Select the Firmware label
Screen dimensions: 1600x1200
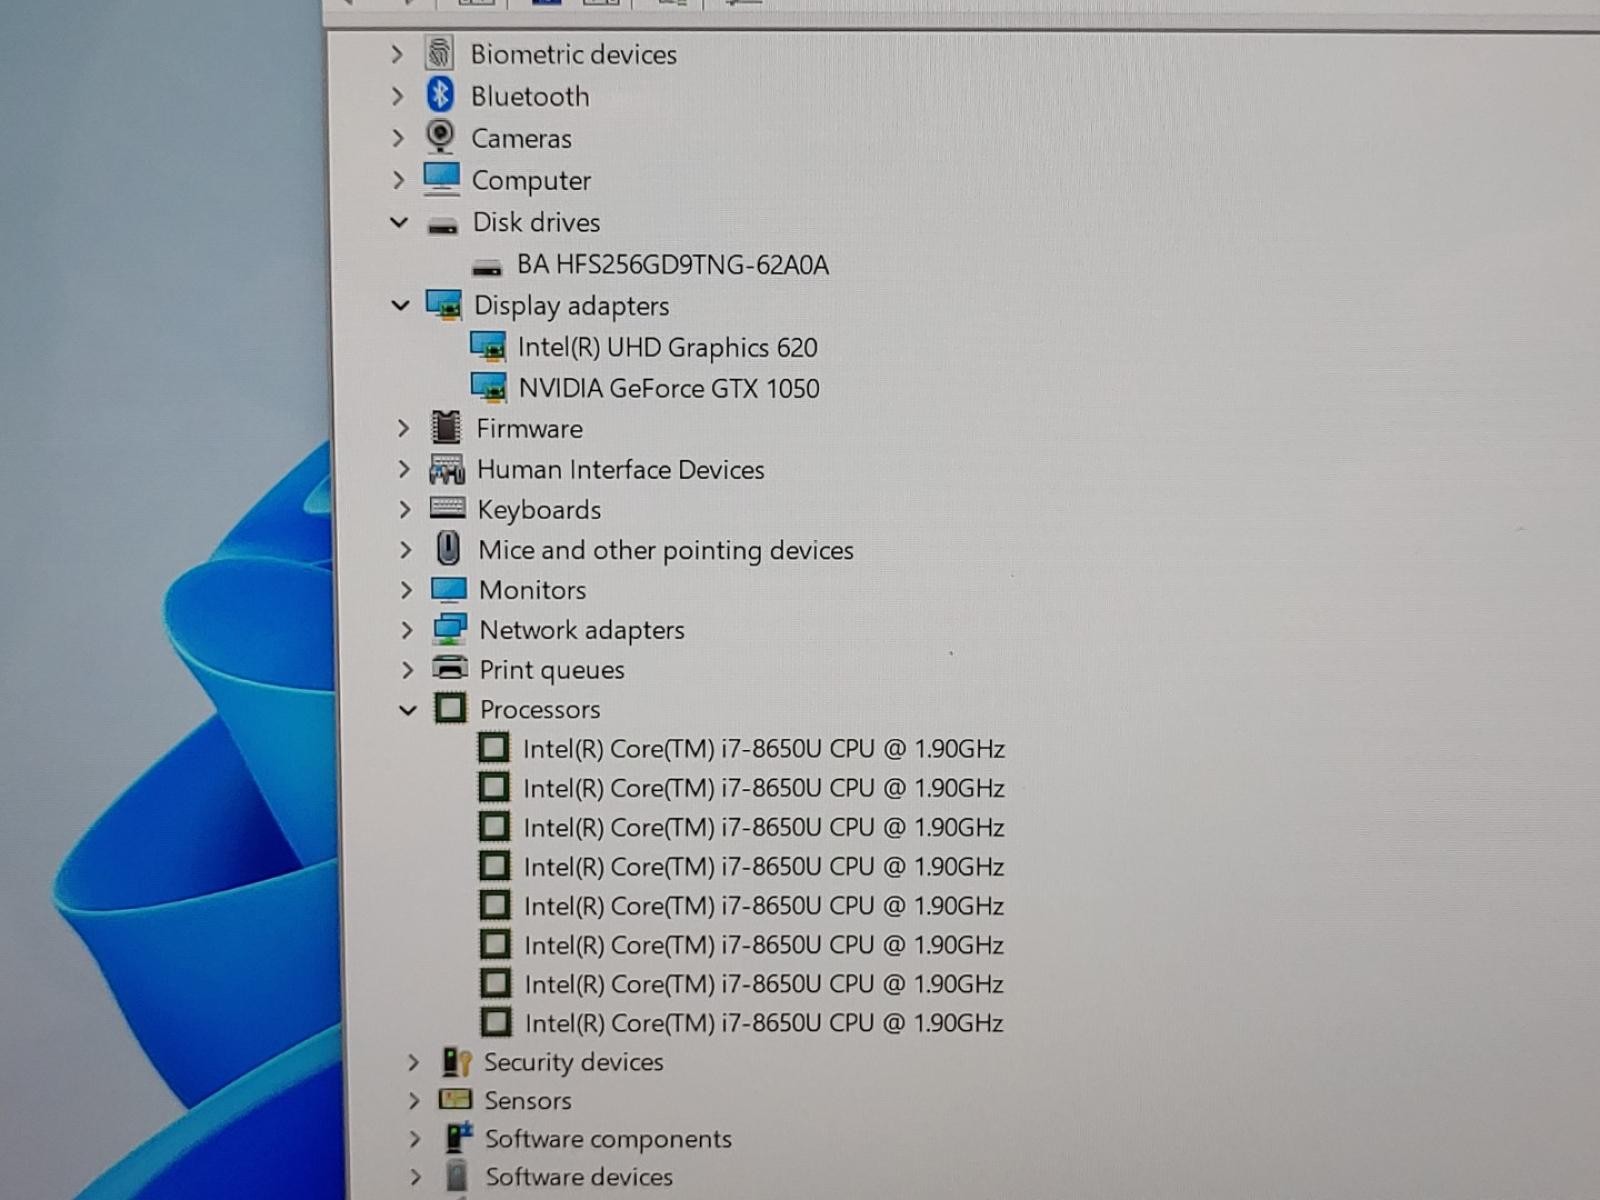(529, 428)
